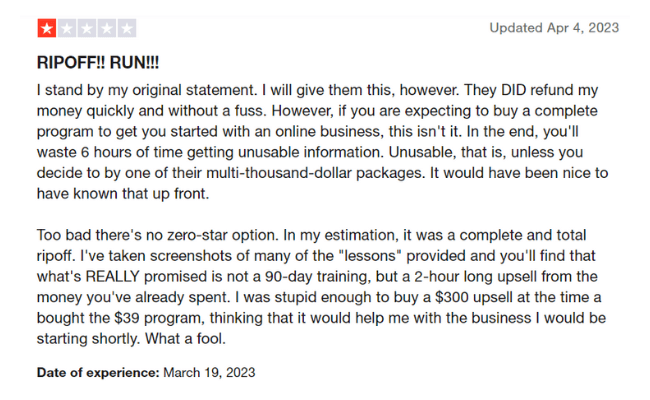Click the red first star icon

click(47, 29)
